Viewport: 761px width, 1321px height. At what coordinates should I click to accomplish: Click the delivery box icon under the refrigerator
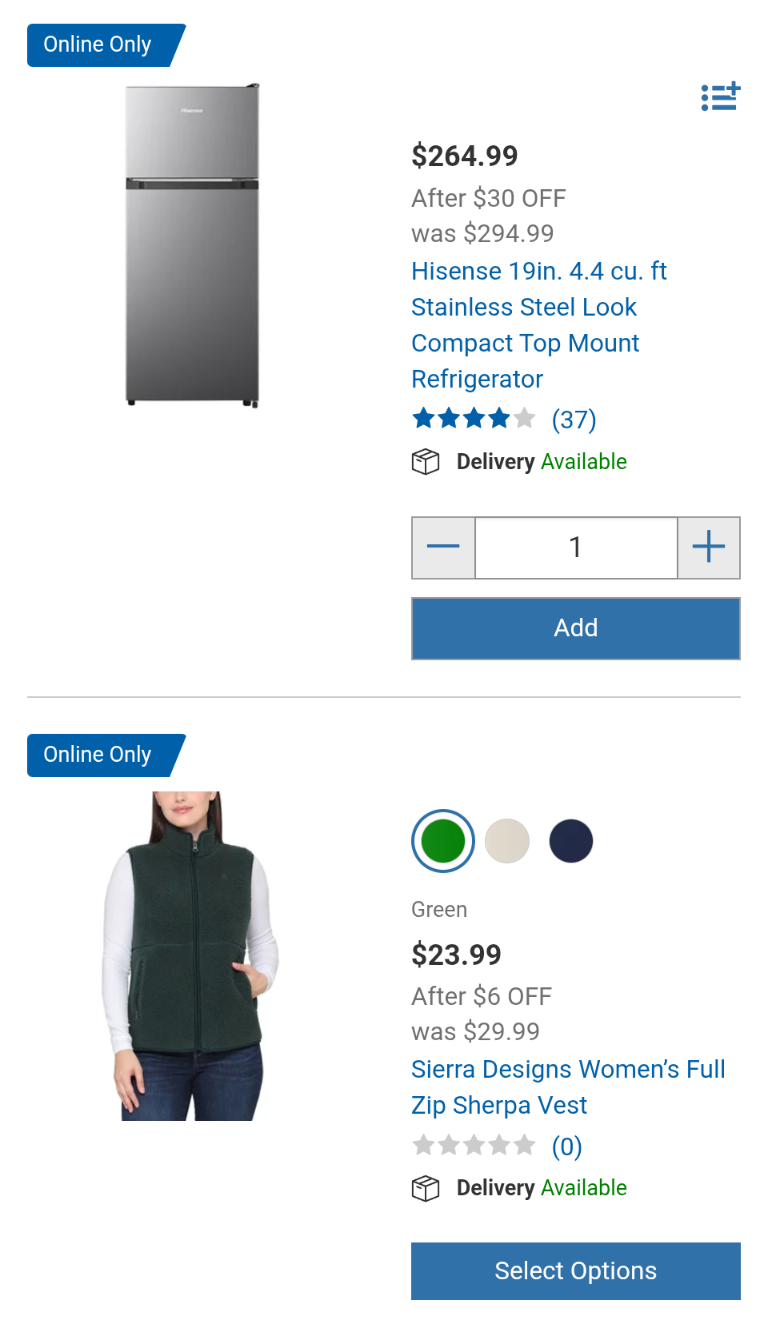(426, 462)
